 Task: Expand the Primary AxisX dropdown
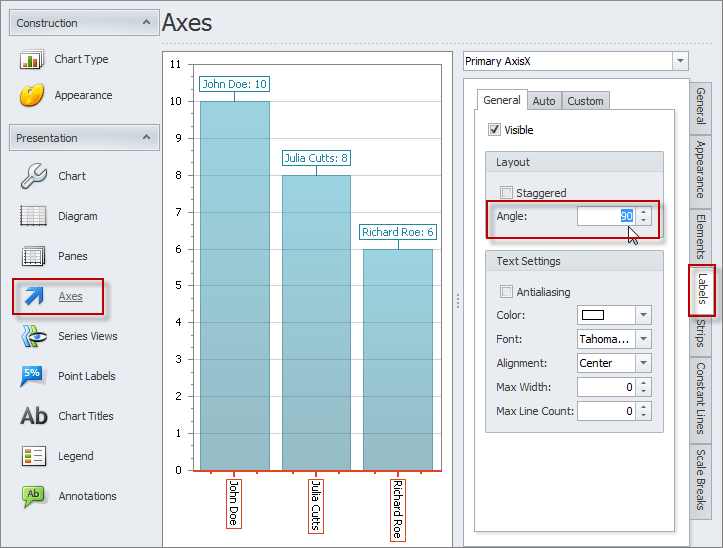click(x=680, y=61)
